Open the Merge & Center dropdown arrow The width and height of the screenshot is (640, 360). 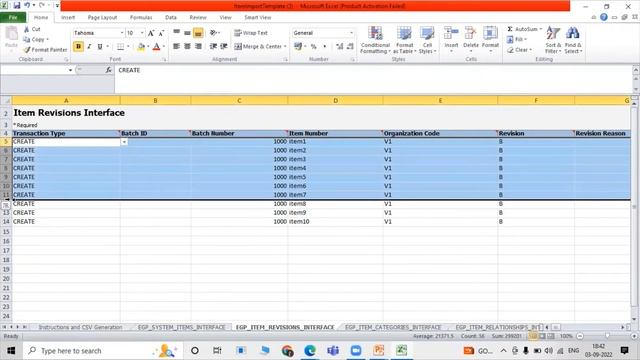285,47
